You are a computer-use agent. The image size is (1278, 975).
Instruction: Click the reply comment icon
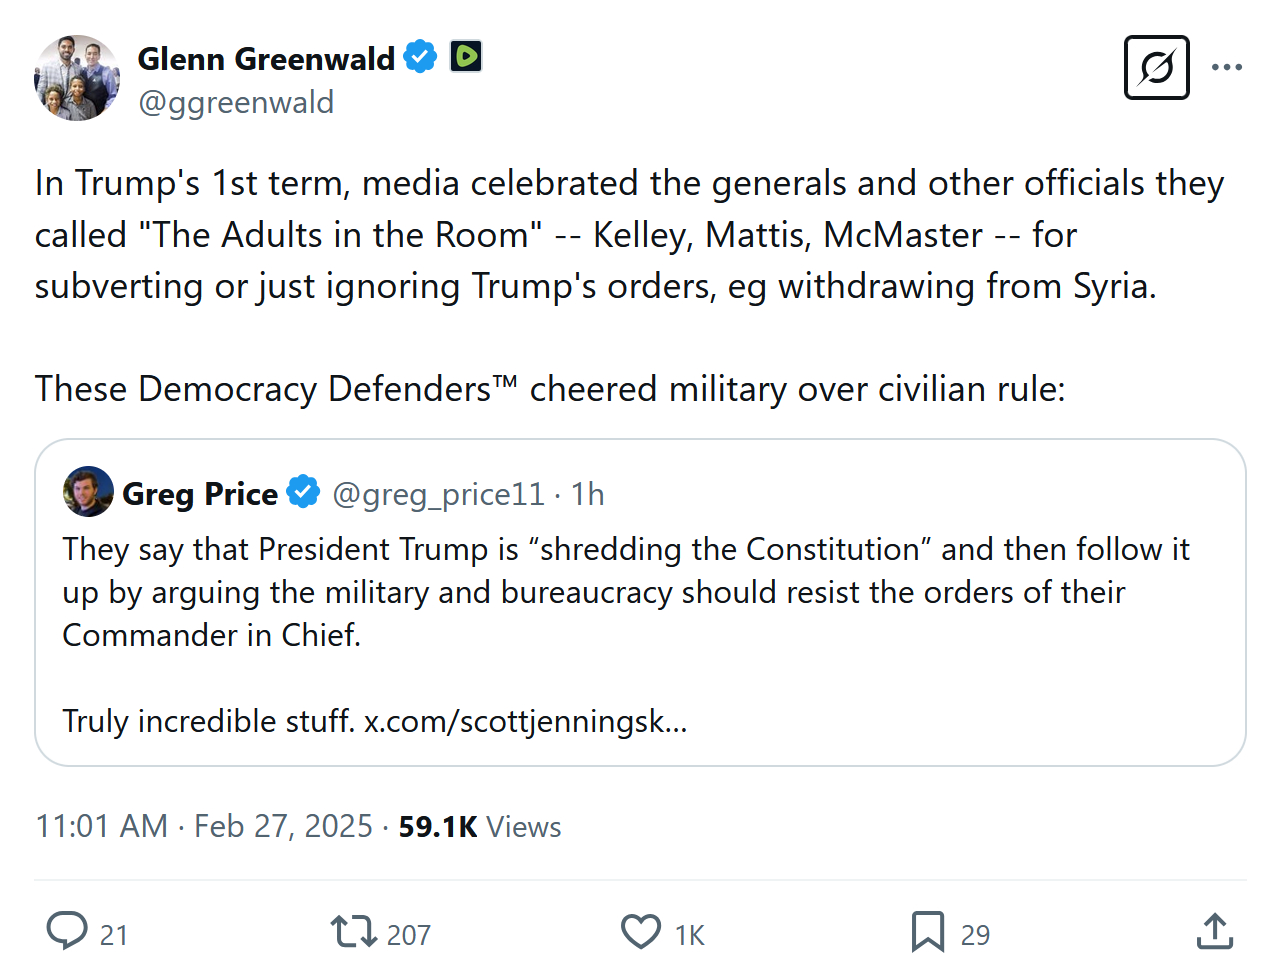click(x=67, y=931)
